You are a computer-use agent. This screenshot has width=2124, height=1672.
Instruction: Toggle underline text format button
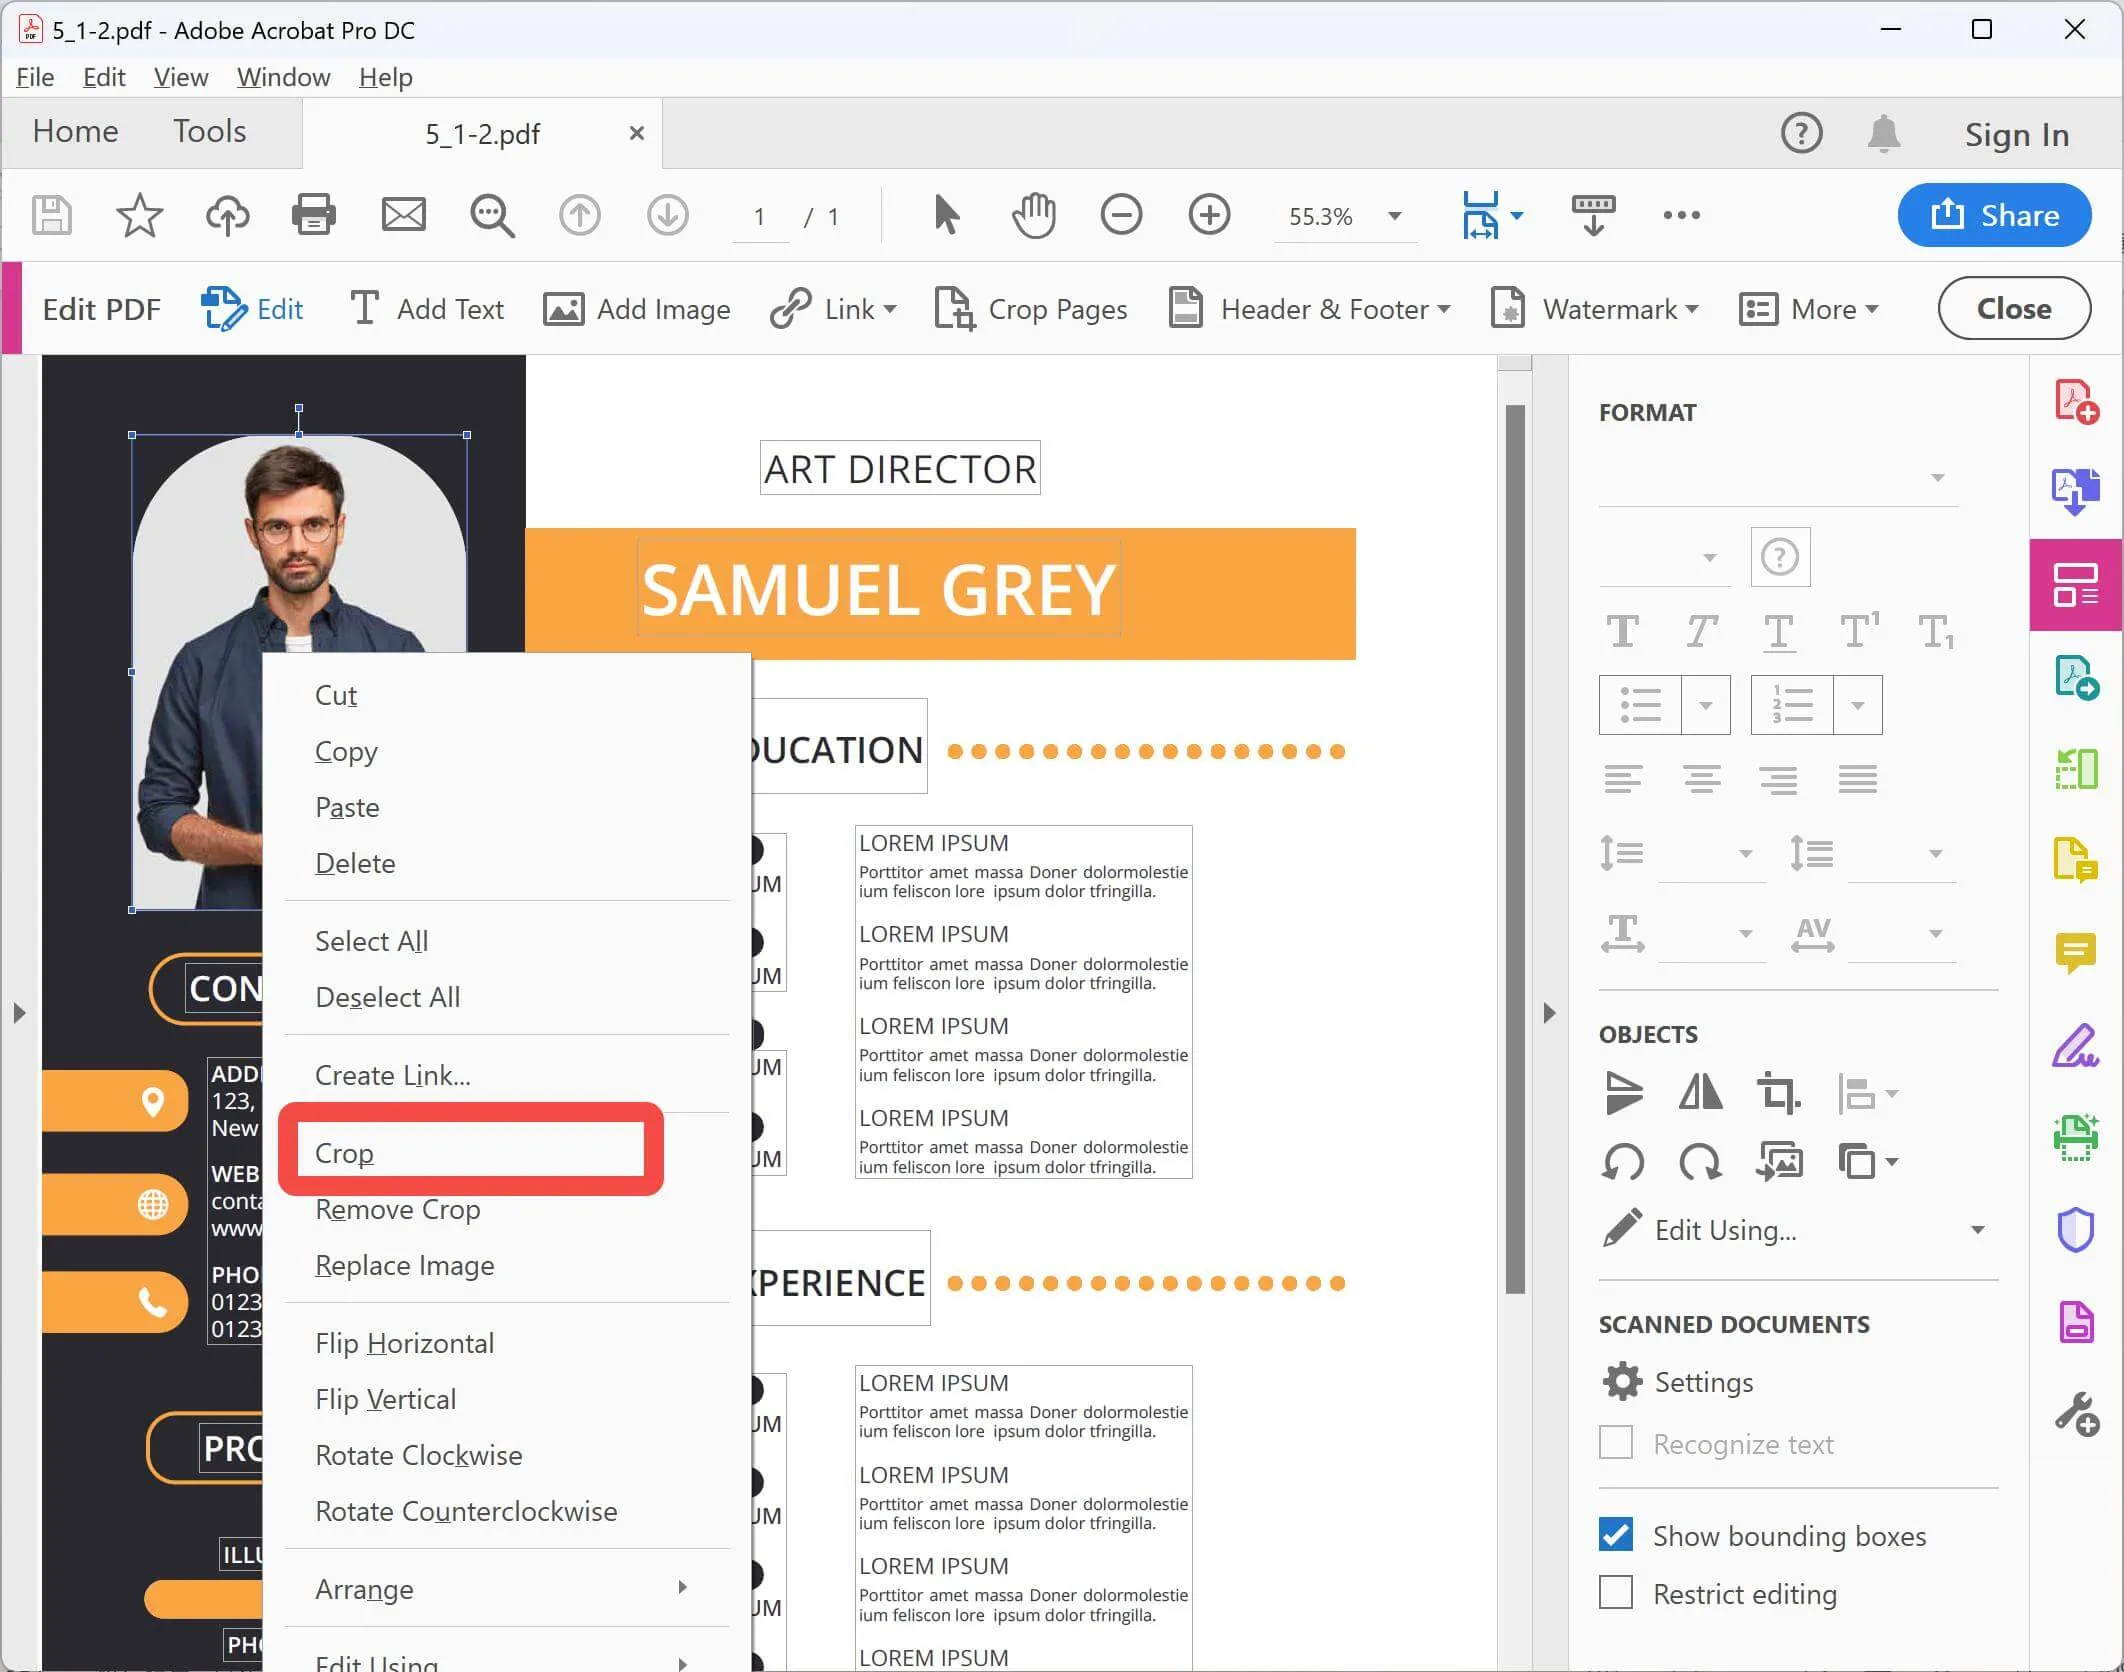tap(1779, 632)
